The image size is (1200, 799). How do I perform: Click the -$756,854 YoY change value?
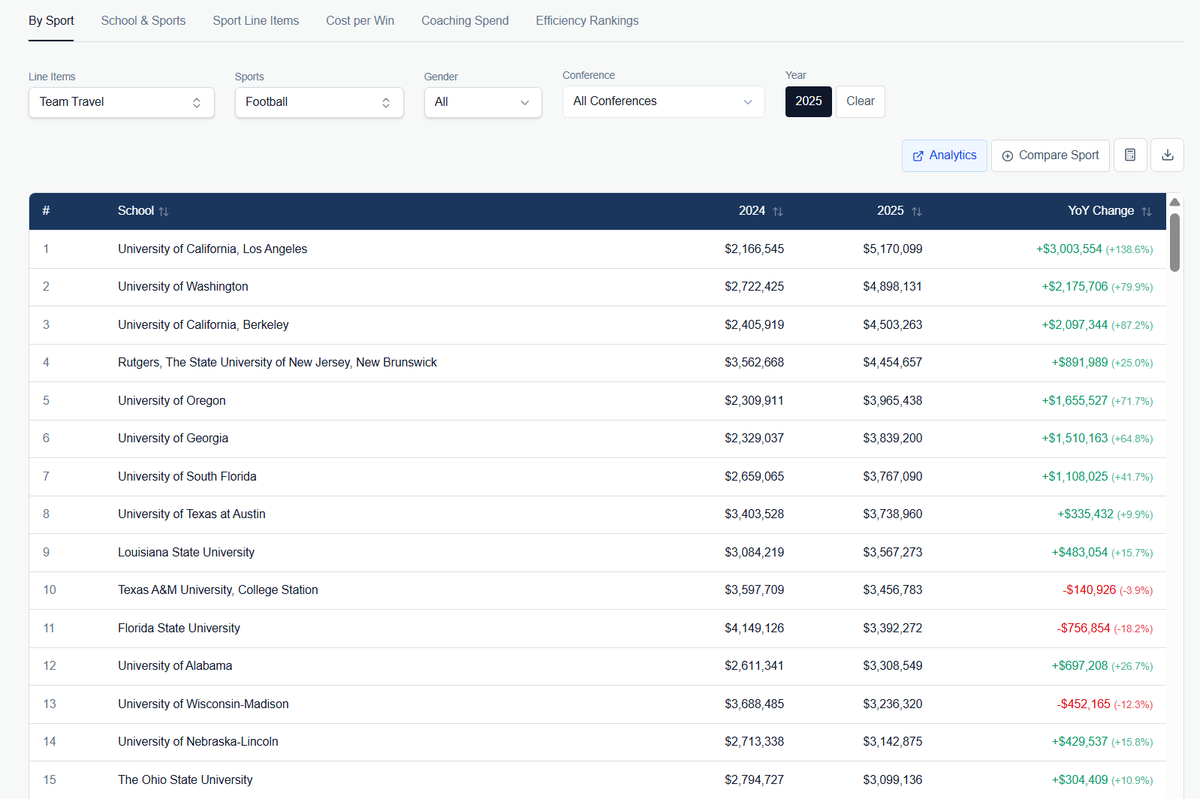[1083, 628]
